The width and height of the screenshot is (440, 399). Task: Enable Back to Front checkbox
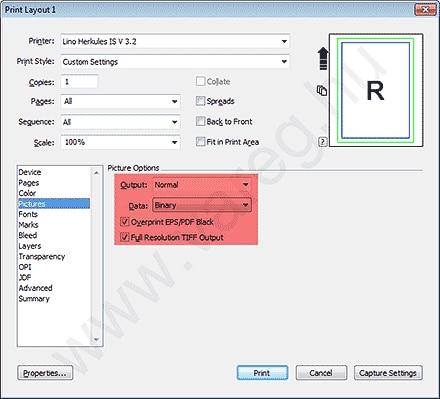(x=200, y=121)
